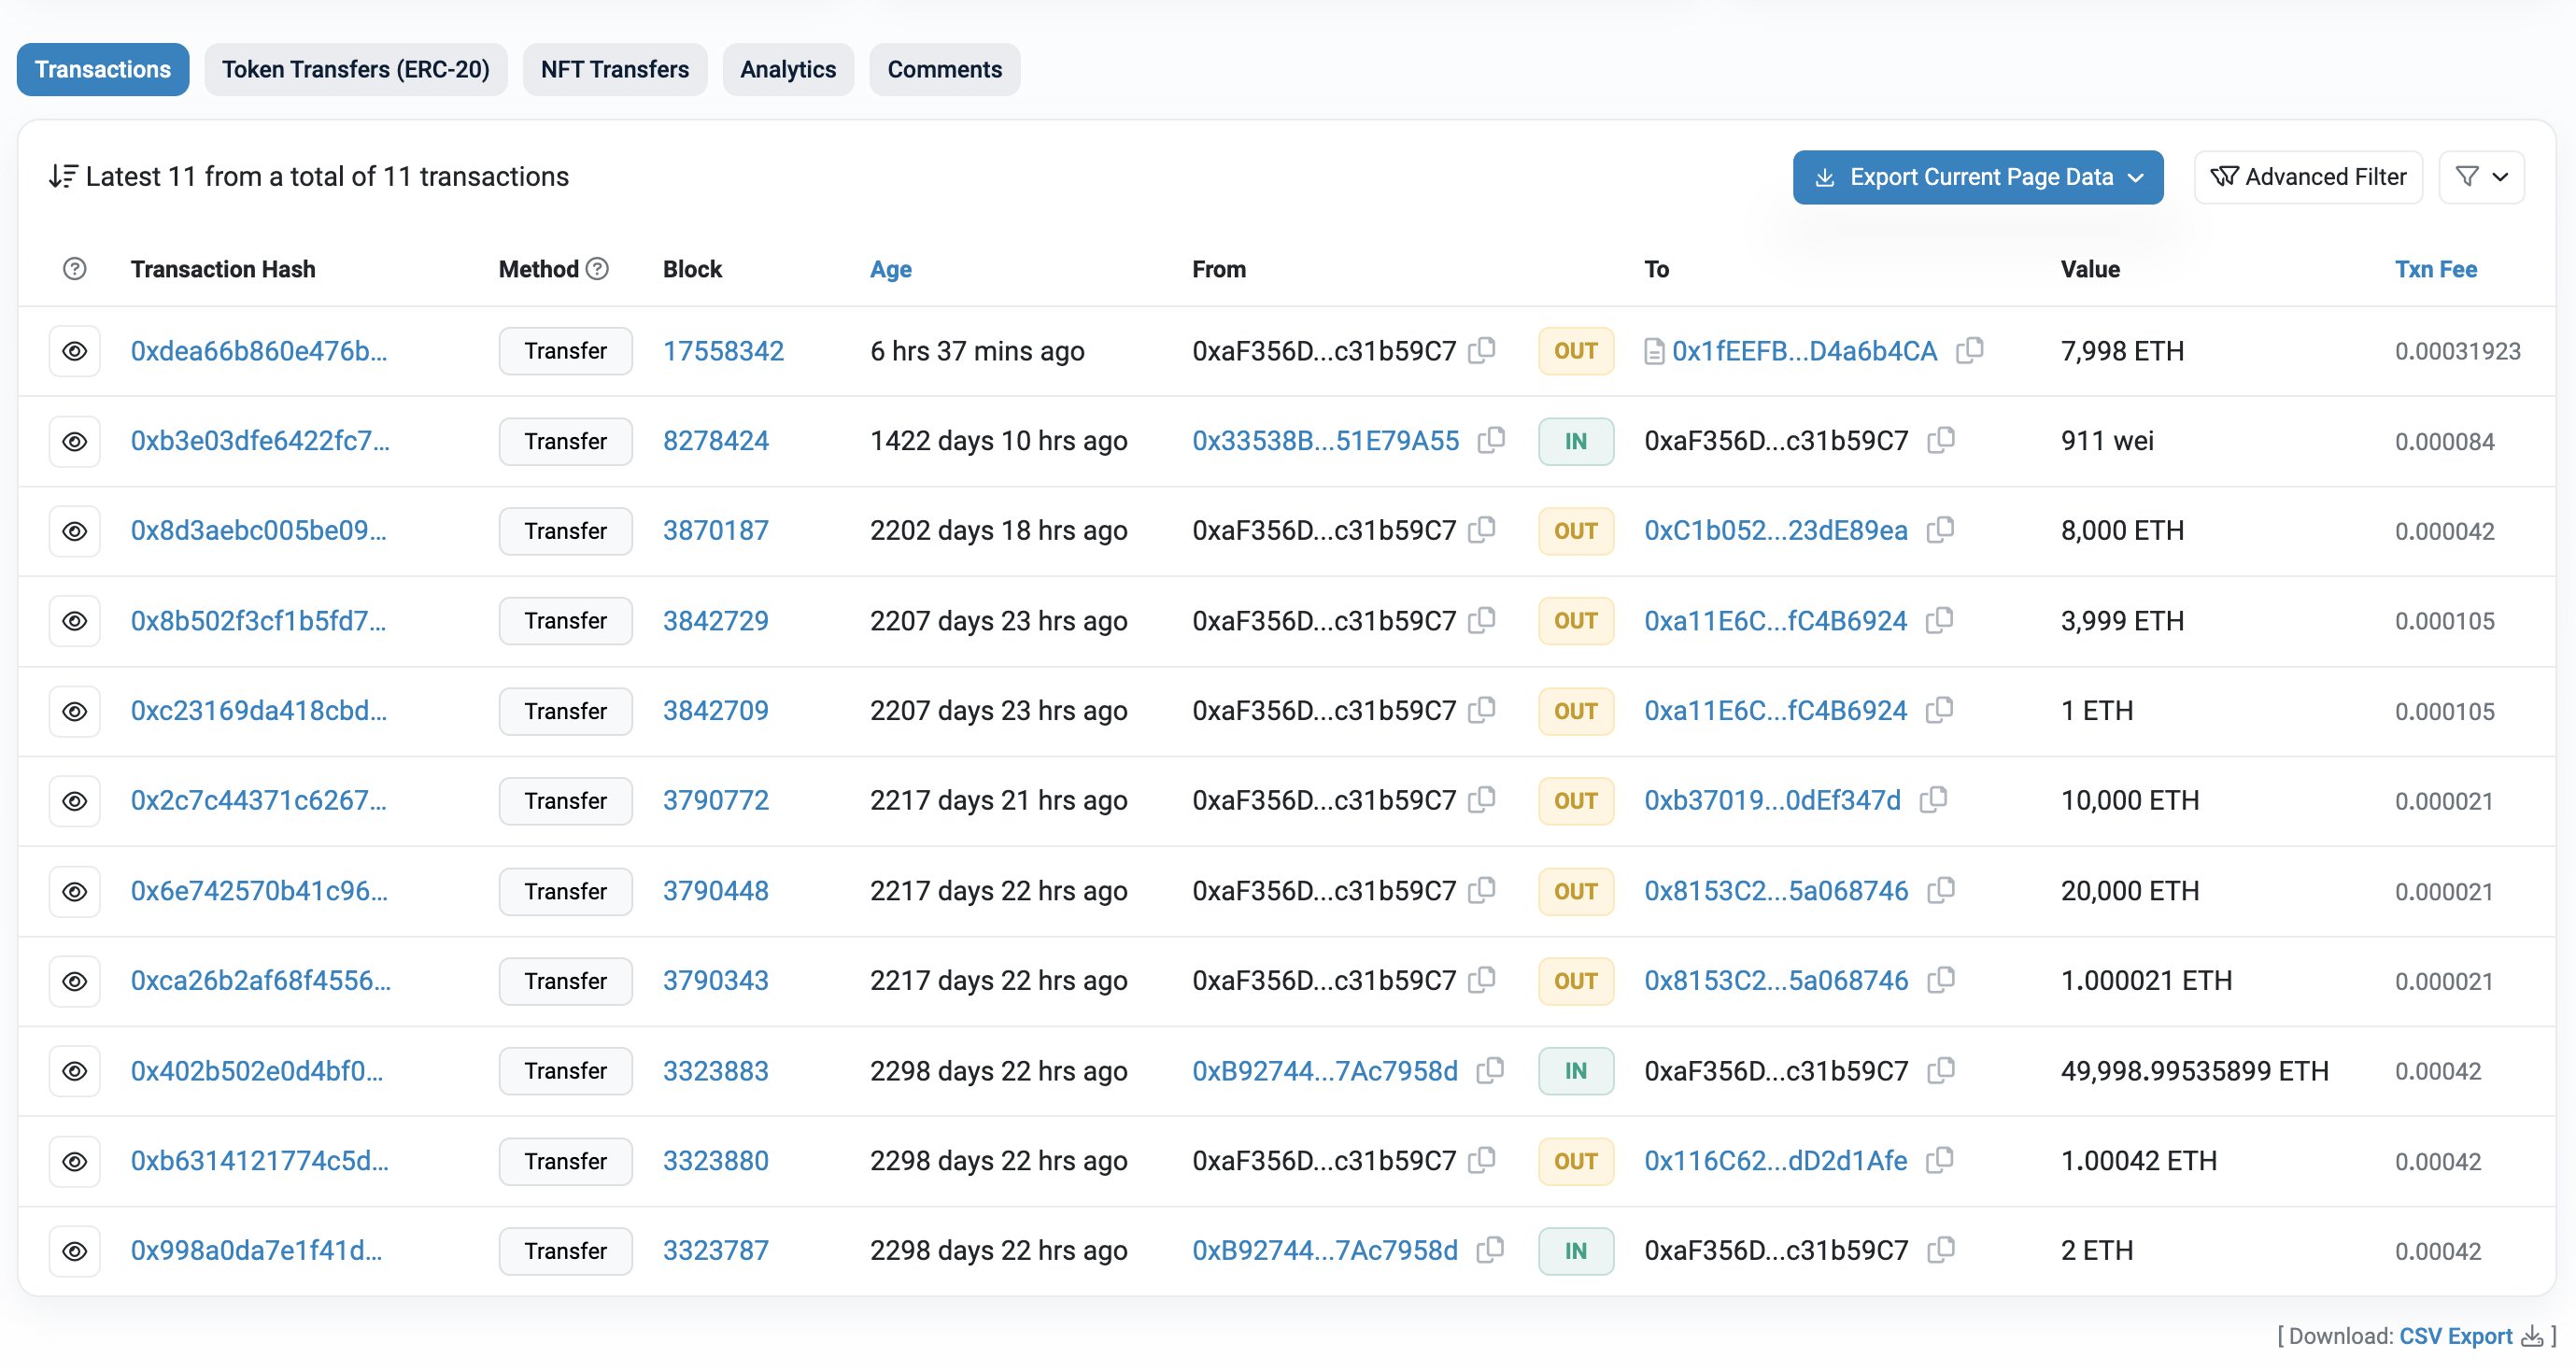Open block 3323787
2576x1371 pixels.
pyautogui.click(x=716, y=1251)
